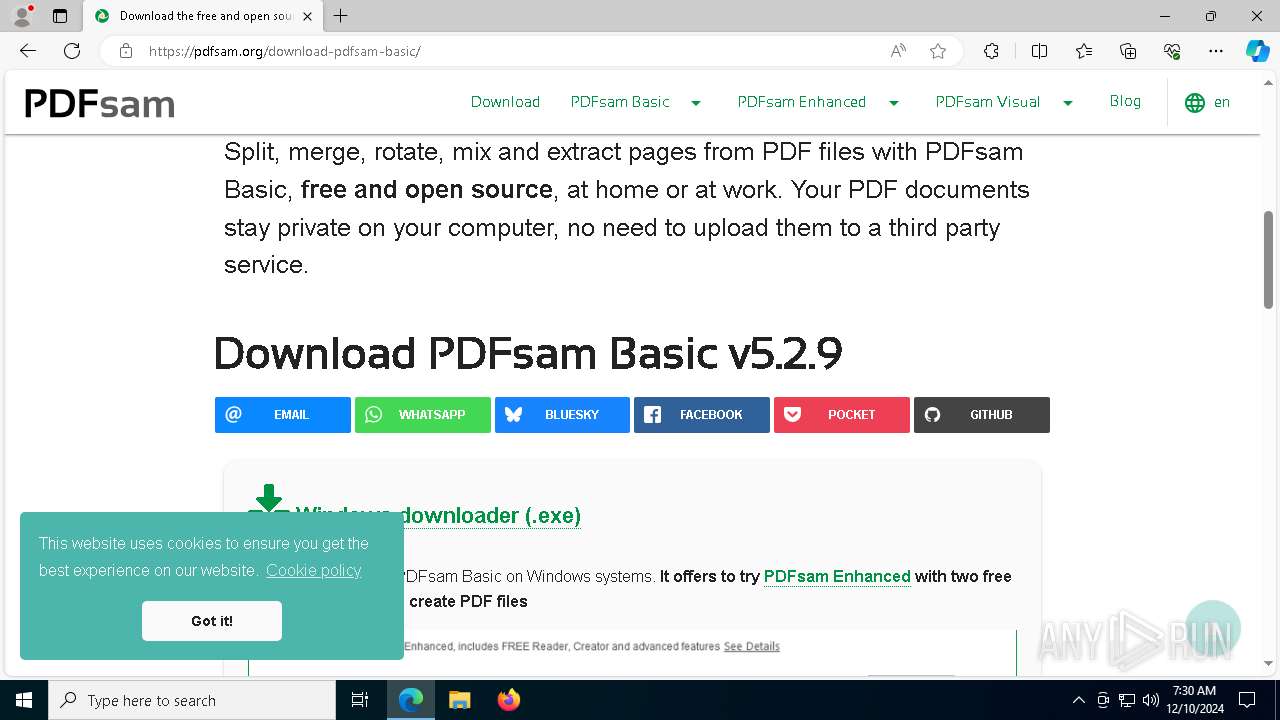Add page to favorites star
The width and height of the screenshot is (1280, 720).
pos(938,51)
